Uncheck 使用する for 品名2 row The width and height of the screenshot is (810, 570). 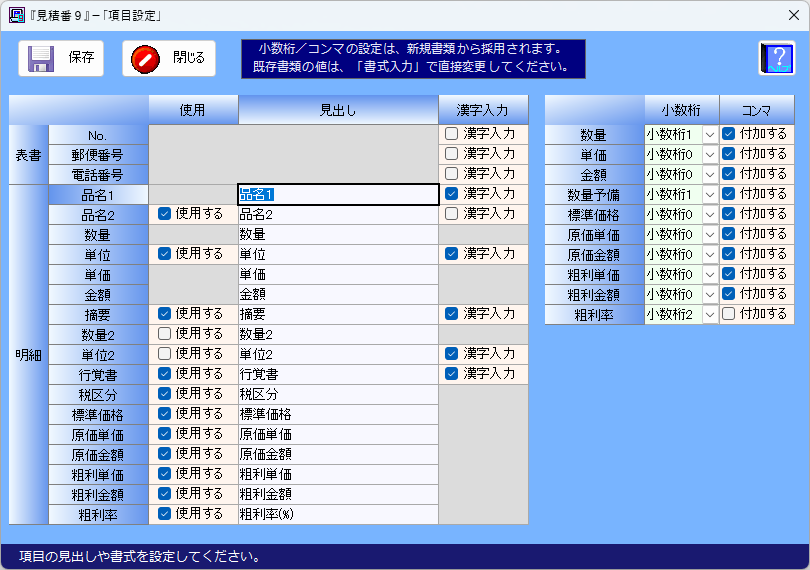click(x=164, y=213)
